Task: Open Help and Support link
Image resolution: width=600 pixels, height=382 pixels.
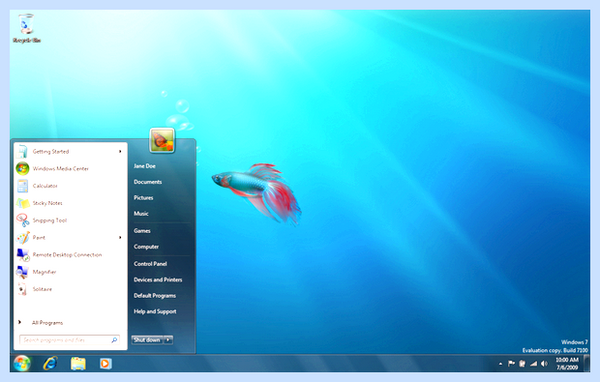Action: tap(155, 312)
